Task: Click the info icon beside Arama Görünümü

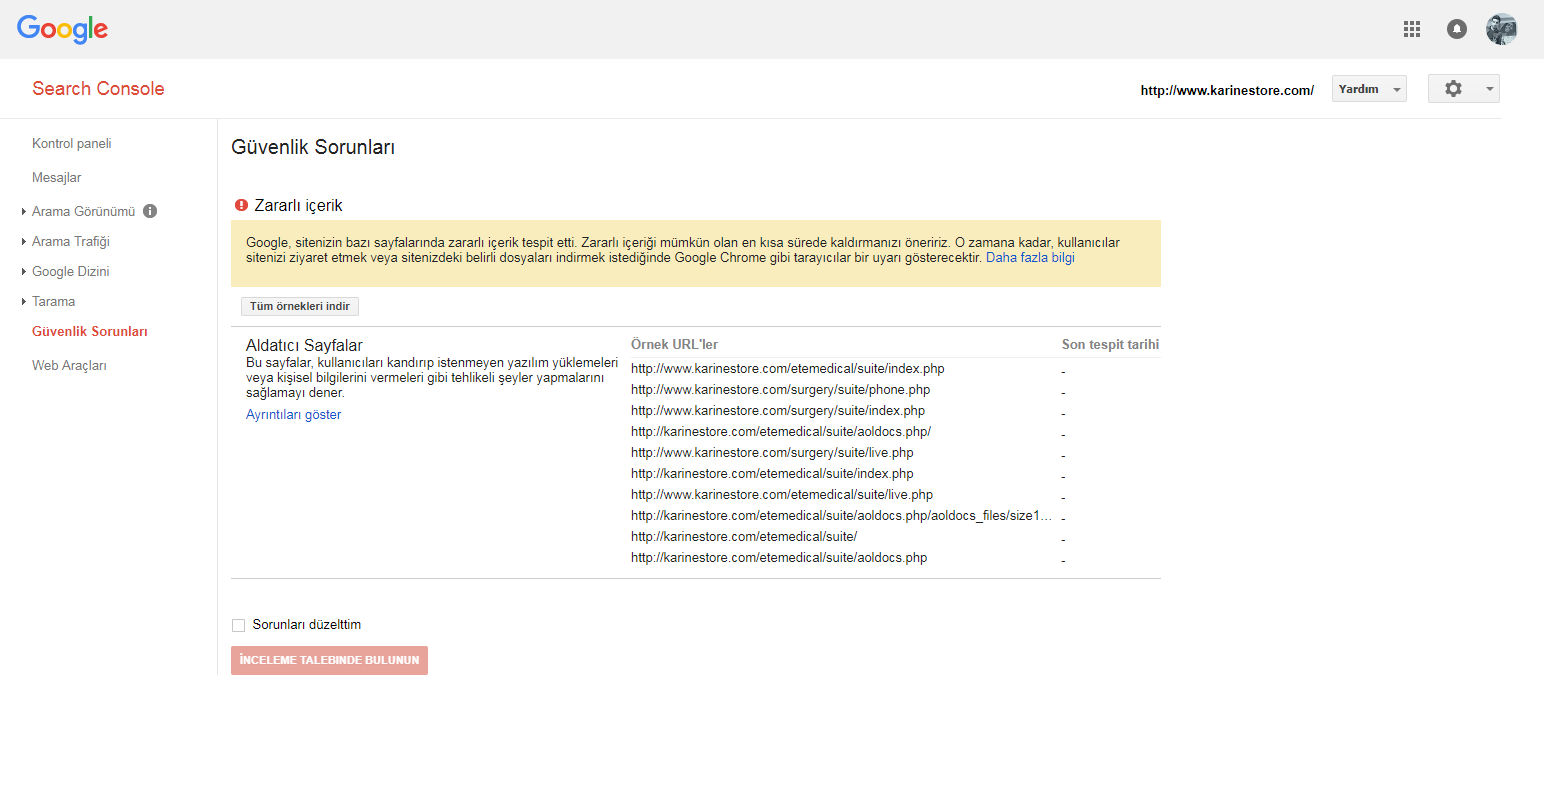Action: click(x=150, y=211)
